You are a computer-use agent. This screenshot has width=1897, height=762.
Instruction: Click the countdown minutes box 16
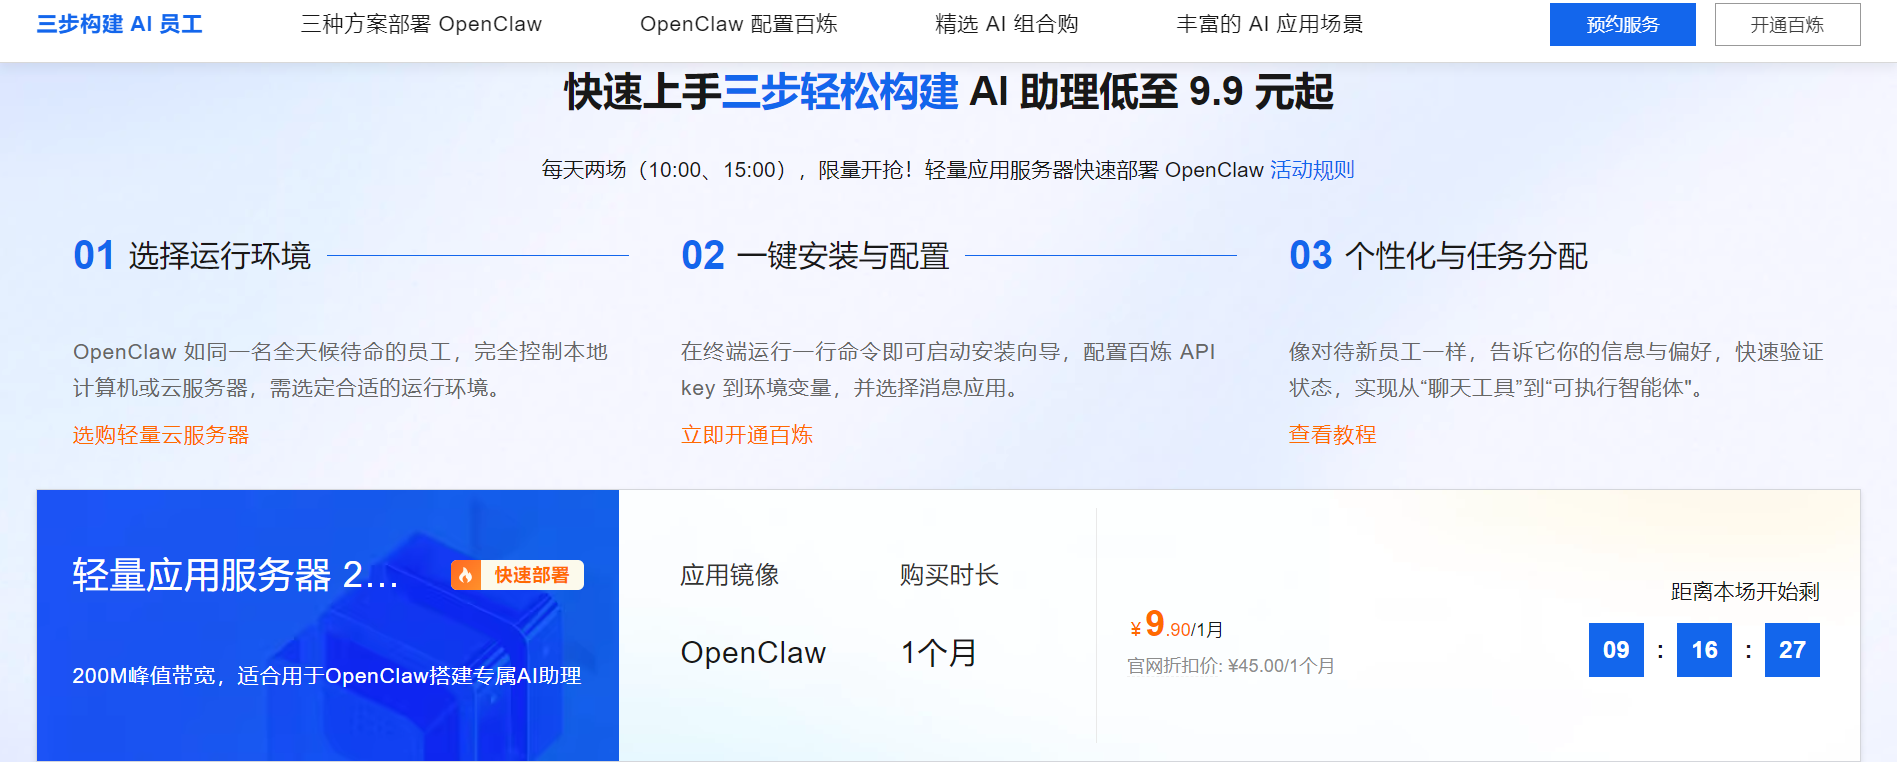1704,650
